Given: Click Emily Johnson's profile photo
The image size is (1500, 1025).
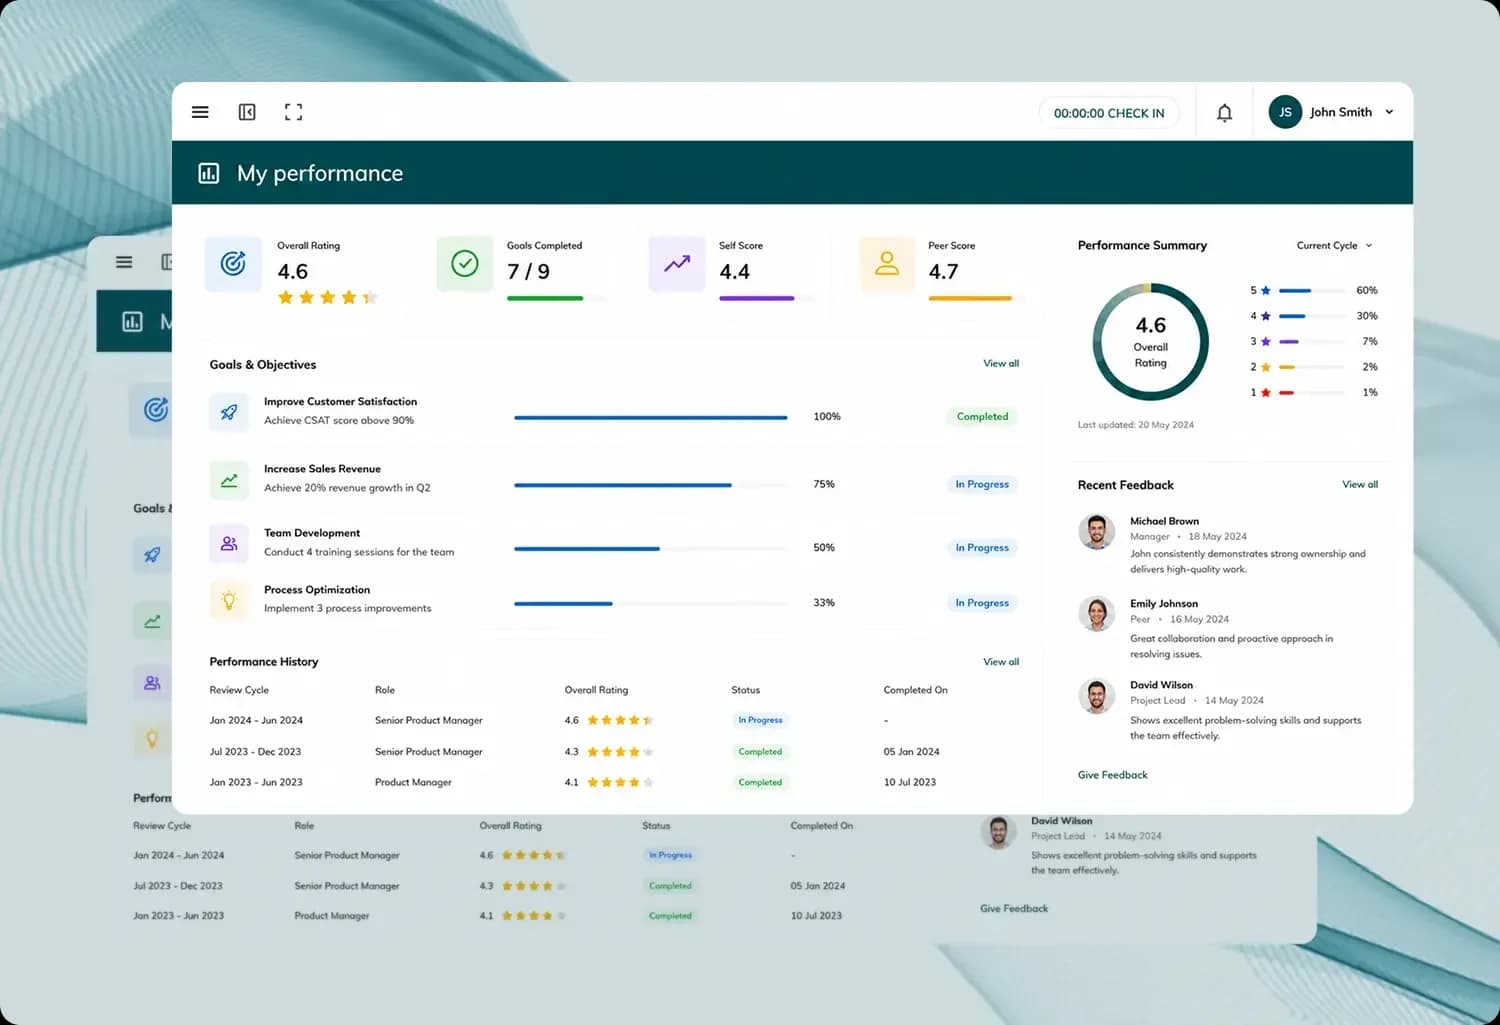Looking at the screenshot, I should coord(1097,613).
